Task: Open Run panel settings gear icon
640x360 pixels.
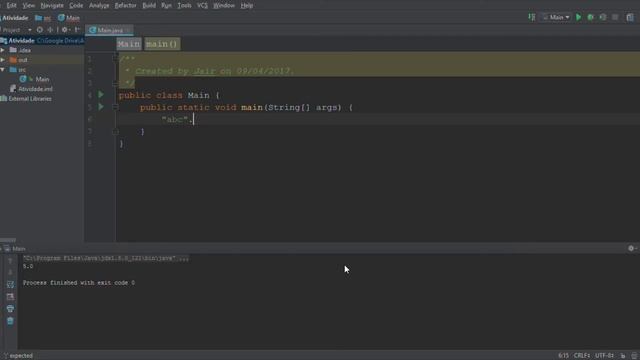Action: tap(631, 248)
